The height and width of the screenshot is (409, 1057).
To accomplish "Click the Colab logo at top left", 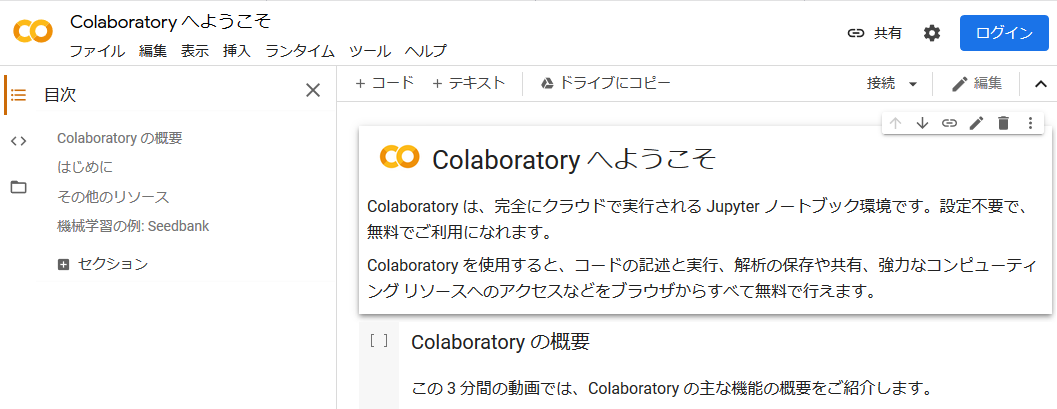I will [x=33, y=32].
